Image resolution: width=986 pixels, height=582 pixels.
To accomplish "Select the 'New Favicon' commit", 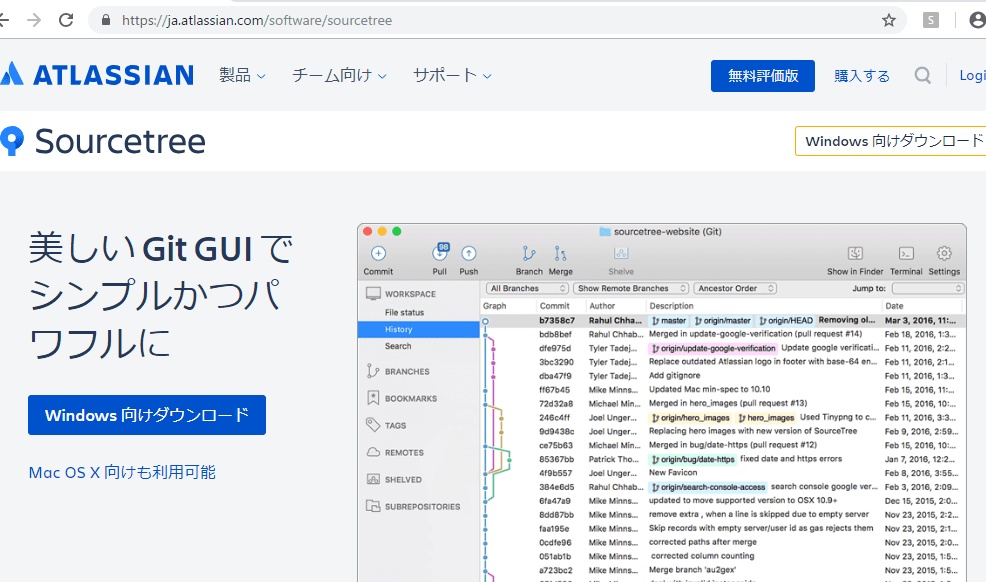I will tap(721, 473).
